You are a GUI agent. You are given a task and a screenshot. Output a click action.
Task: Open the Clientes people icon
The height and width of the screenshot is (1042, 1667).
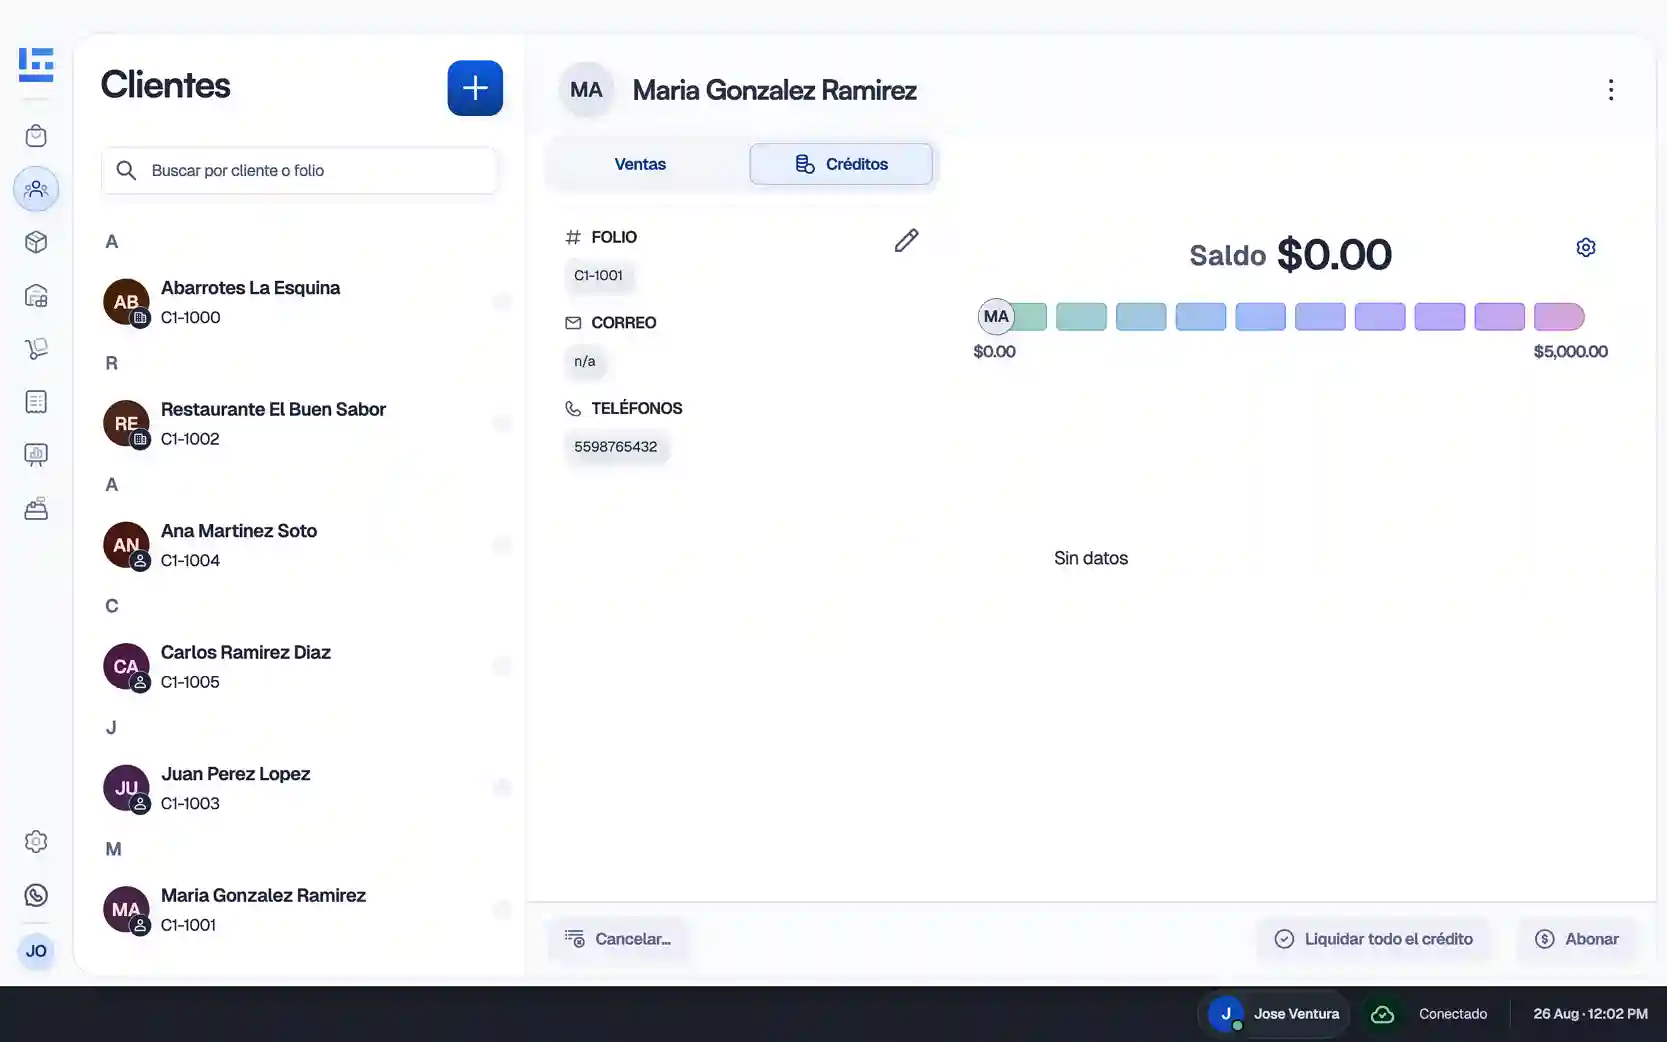coord(36,189)
